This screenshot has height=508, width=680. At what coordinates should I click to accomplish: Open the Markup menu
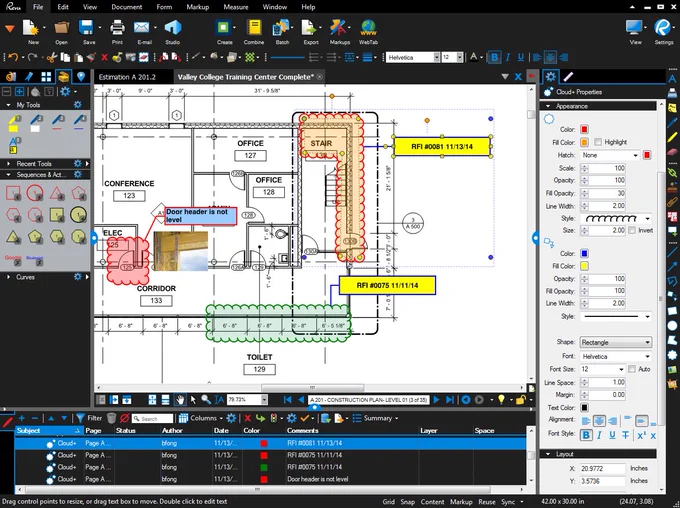click(x=197, y=7)
